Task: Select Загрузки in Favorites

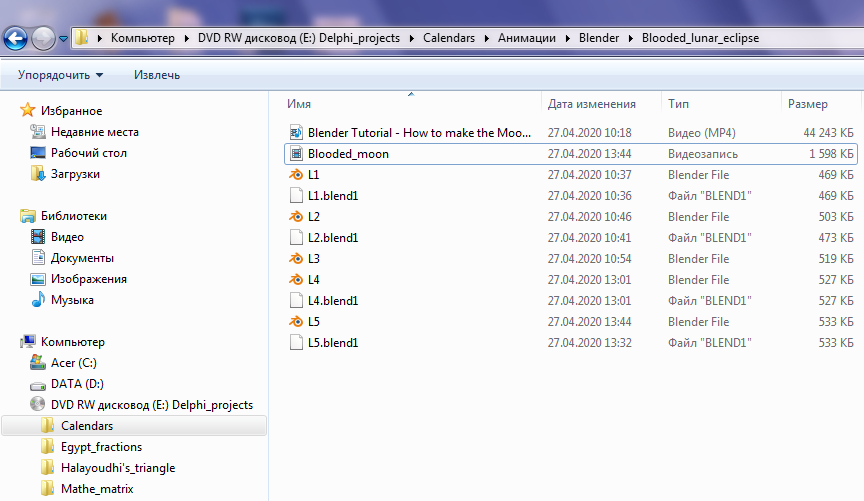Action: pyautogui.click(x=75, y=174)
